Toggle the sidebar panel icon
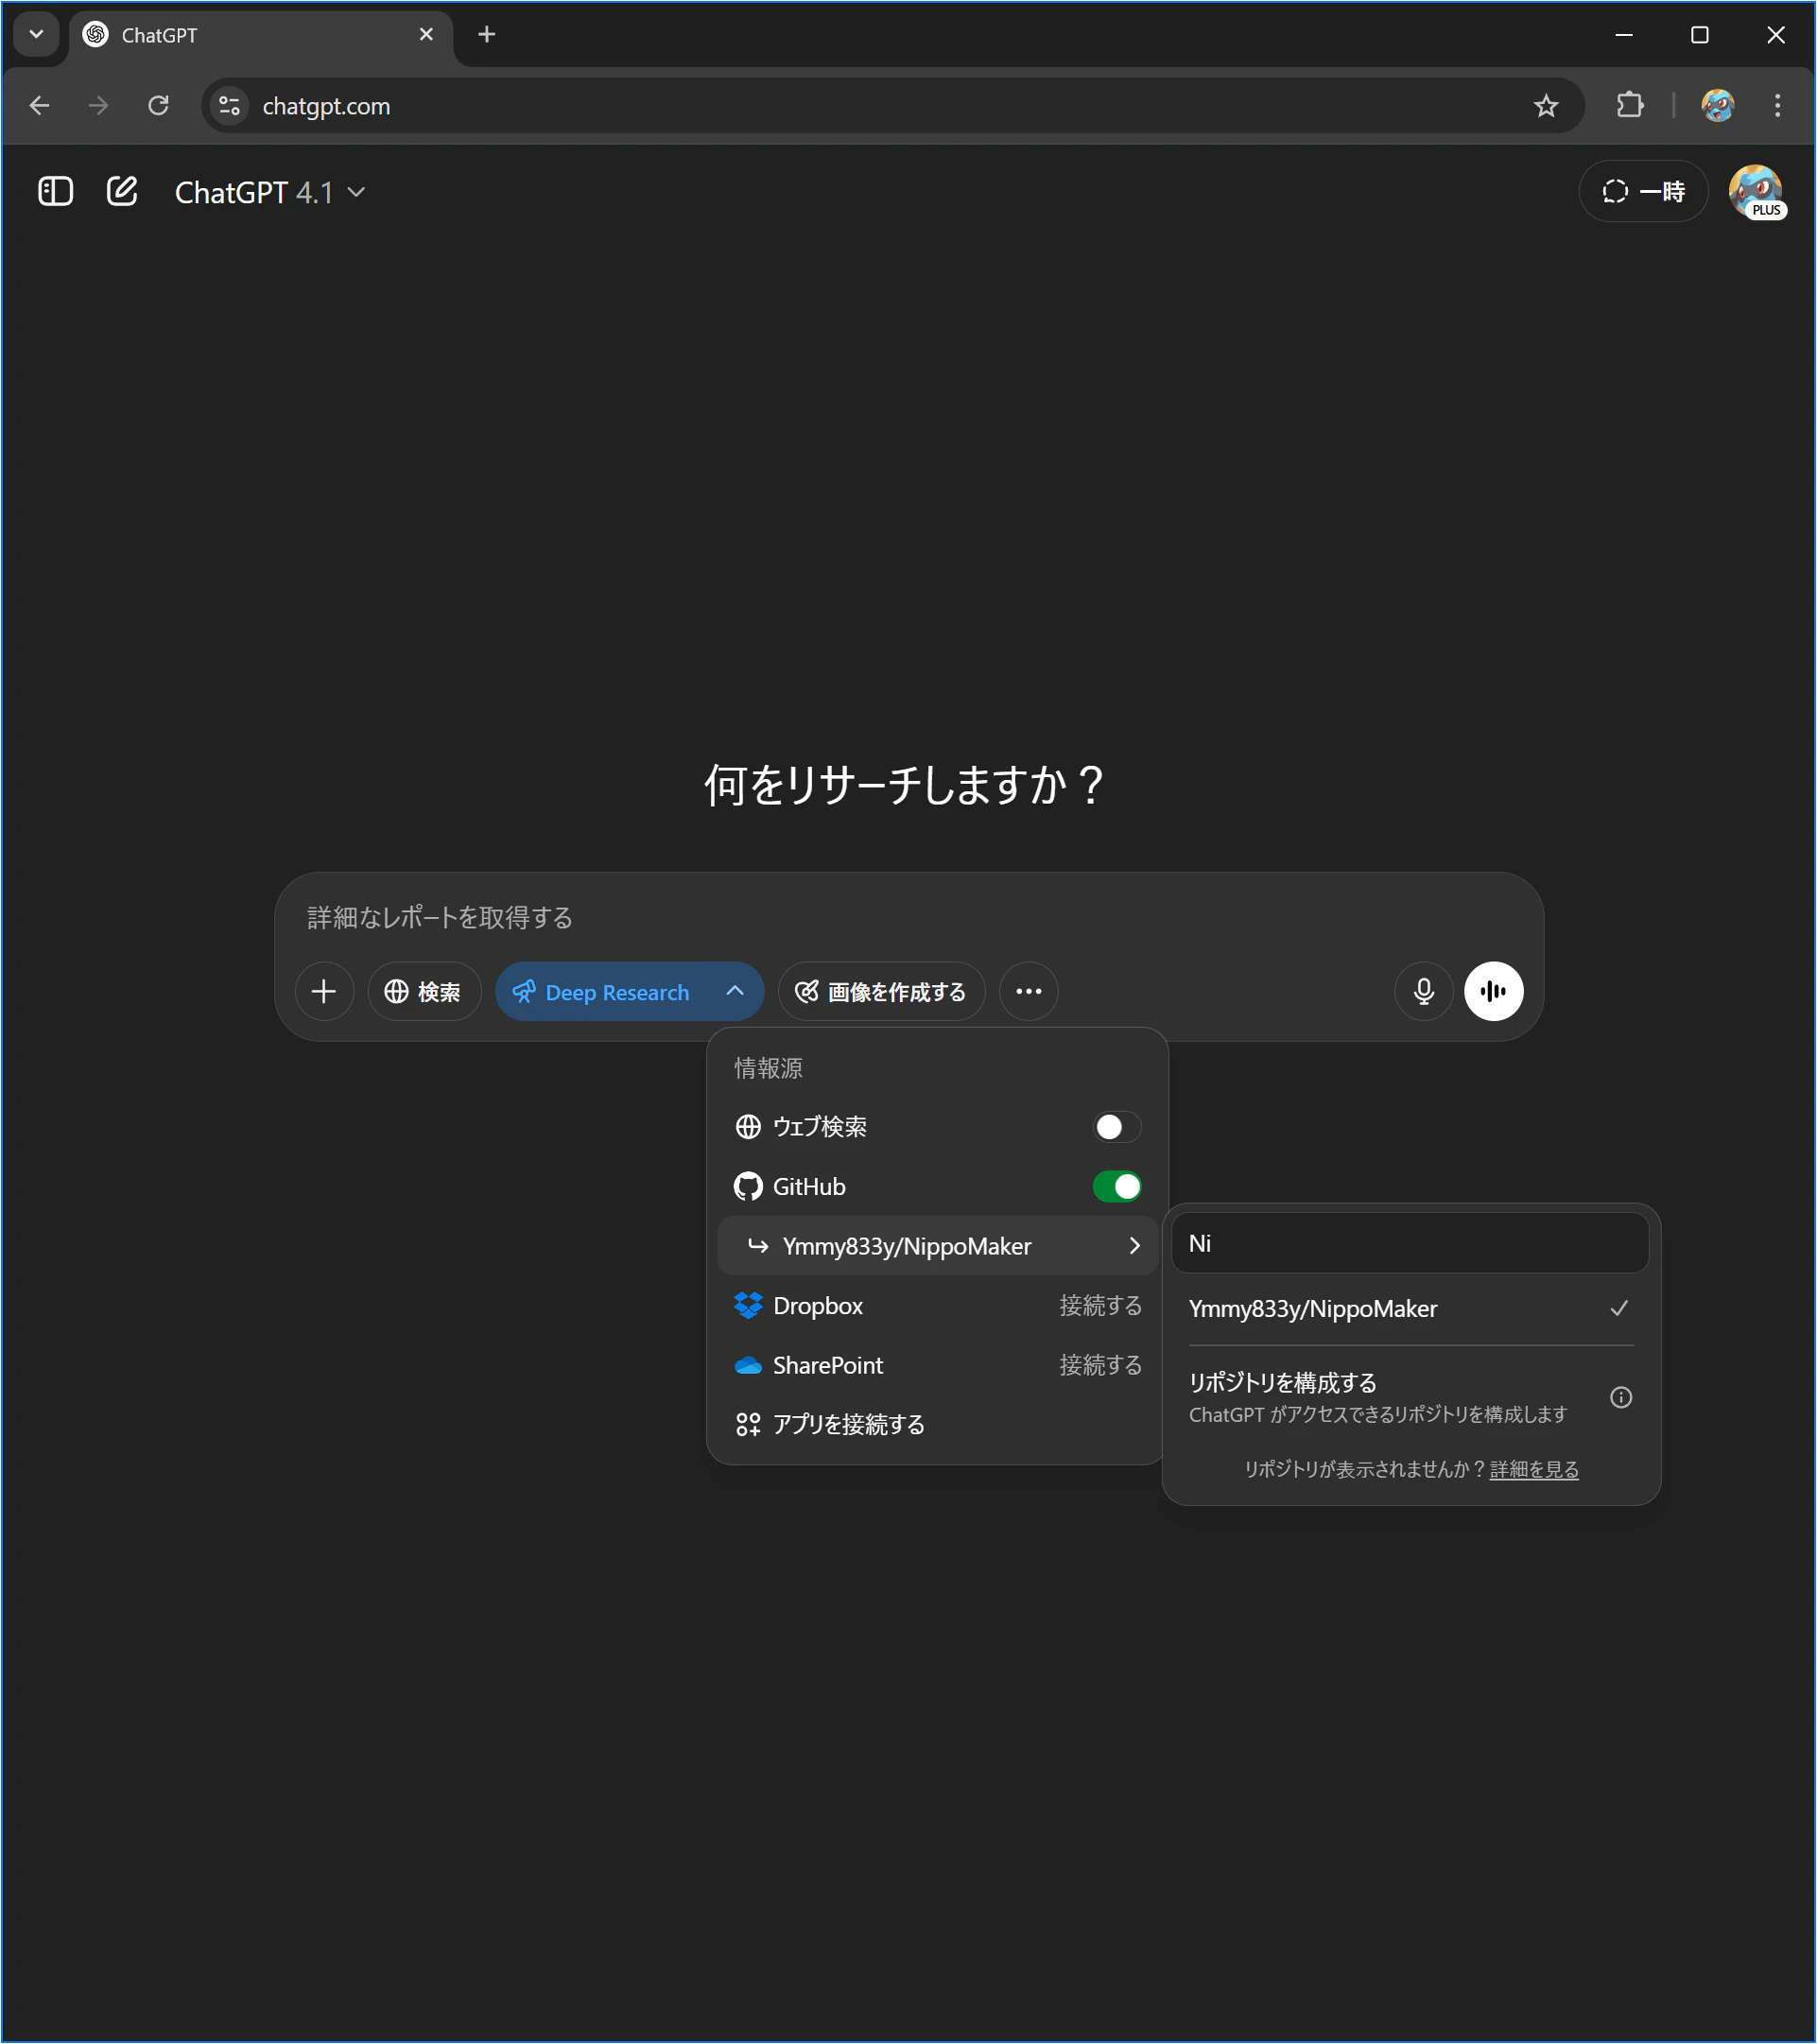The width and height of the screenshot is (1817, 2044). 55,191
